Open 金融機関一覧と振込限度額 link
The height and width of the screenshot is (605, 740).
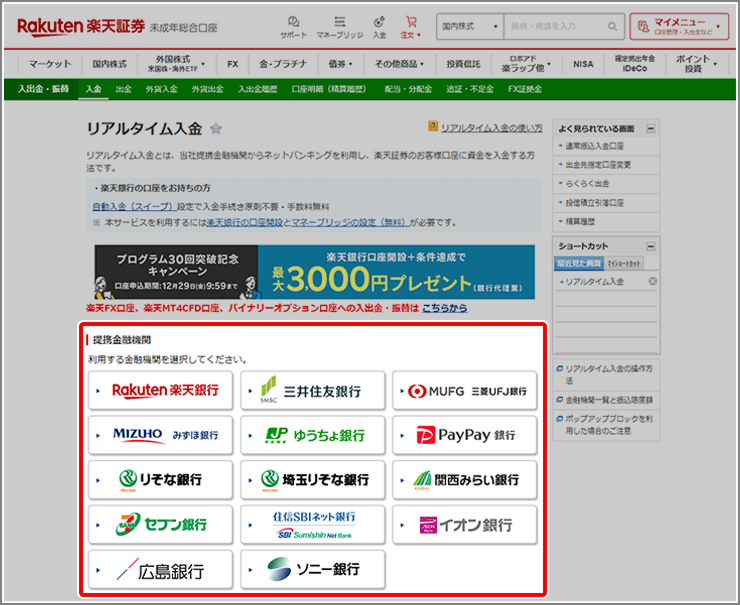point(609,400)
